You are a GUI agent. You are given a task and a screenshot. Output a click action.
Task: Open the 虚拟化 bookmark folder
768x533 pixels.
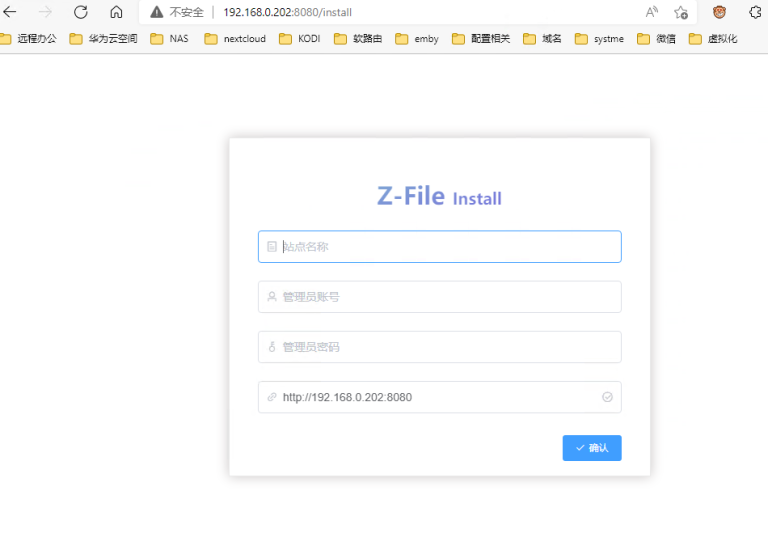click(713, 39)
